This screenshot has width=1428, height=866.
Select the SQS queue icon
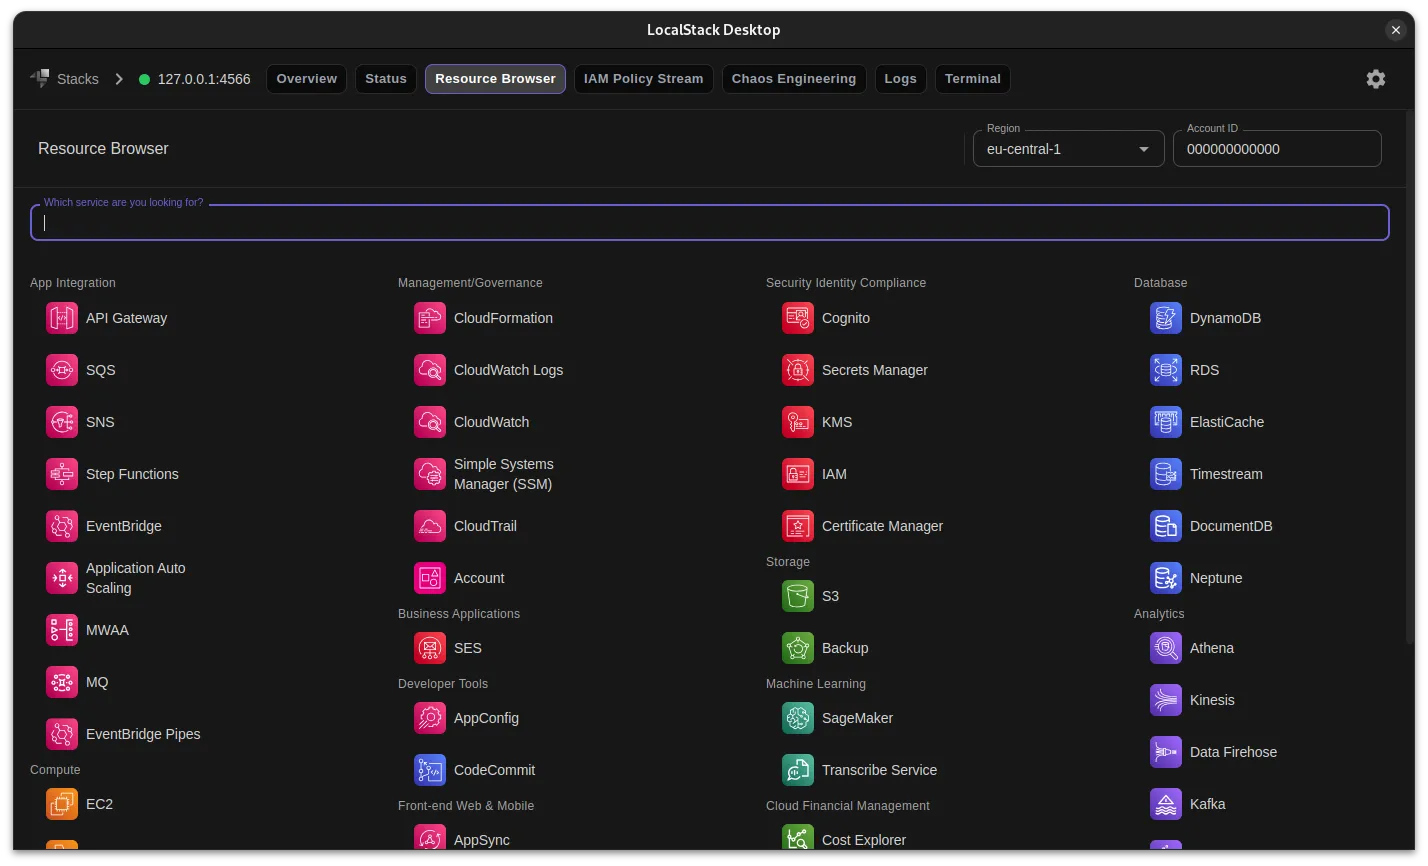(61, 370)
